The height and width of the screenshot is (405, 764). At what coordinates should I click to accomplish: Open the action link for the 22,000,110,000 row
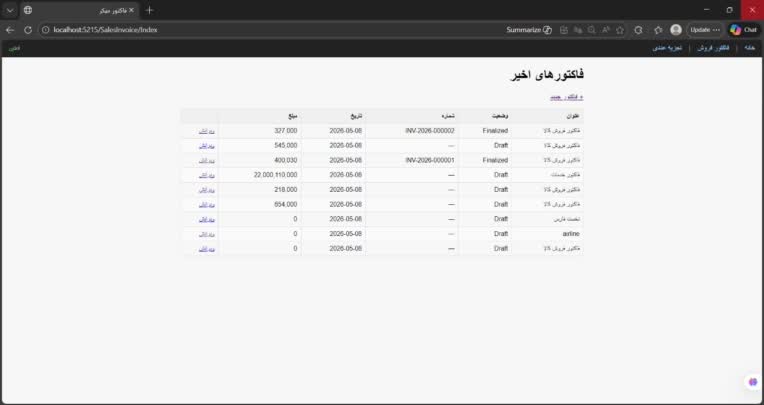(x=207, y=175)
